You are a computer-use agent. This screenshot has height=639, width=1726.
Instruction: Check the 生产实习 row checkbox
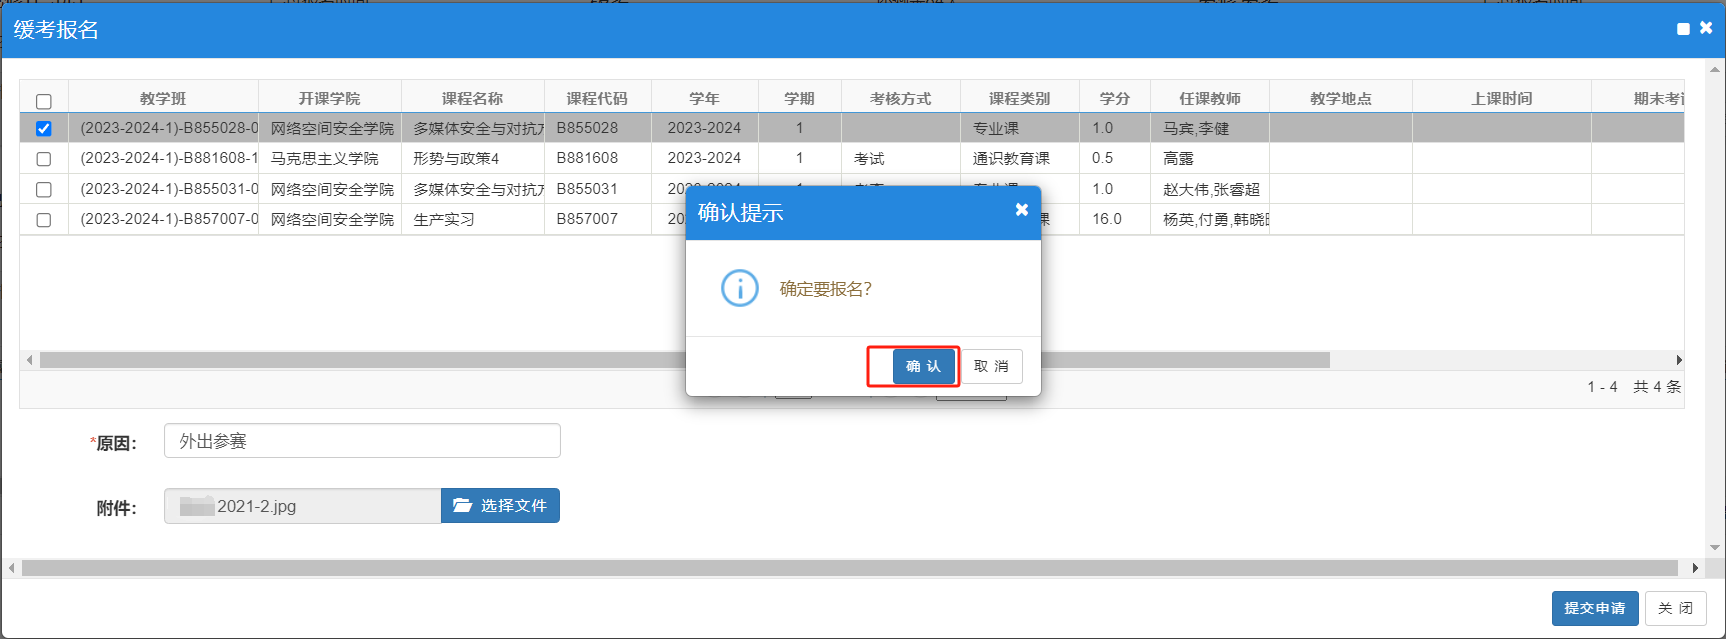point(44,220)
